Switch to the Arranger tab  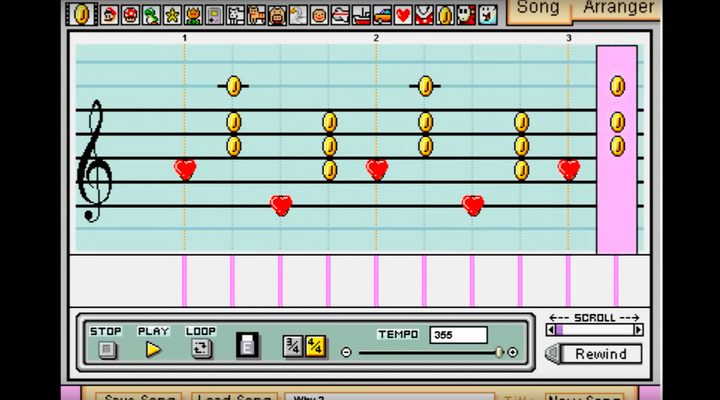coord(618,8)
